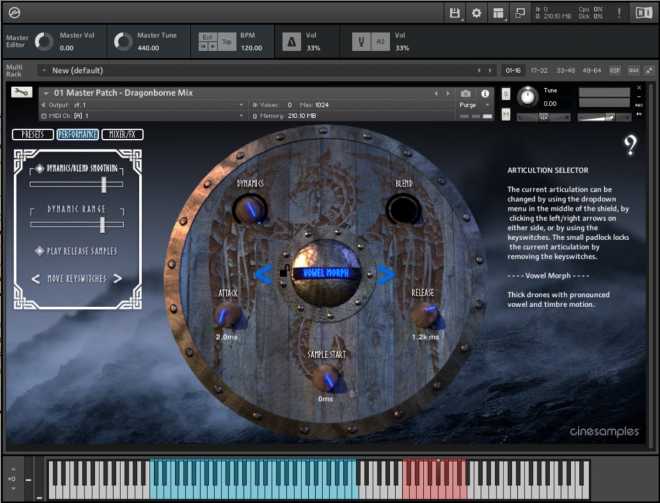Open the MIXER/FX tab
The height and width of the screenshot is (503, 660).
click(x=122, y=134)
